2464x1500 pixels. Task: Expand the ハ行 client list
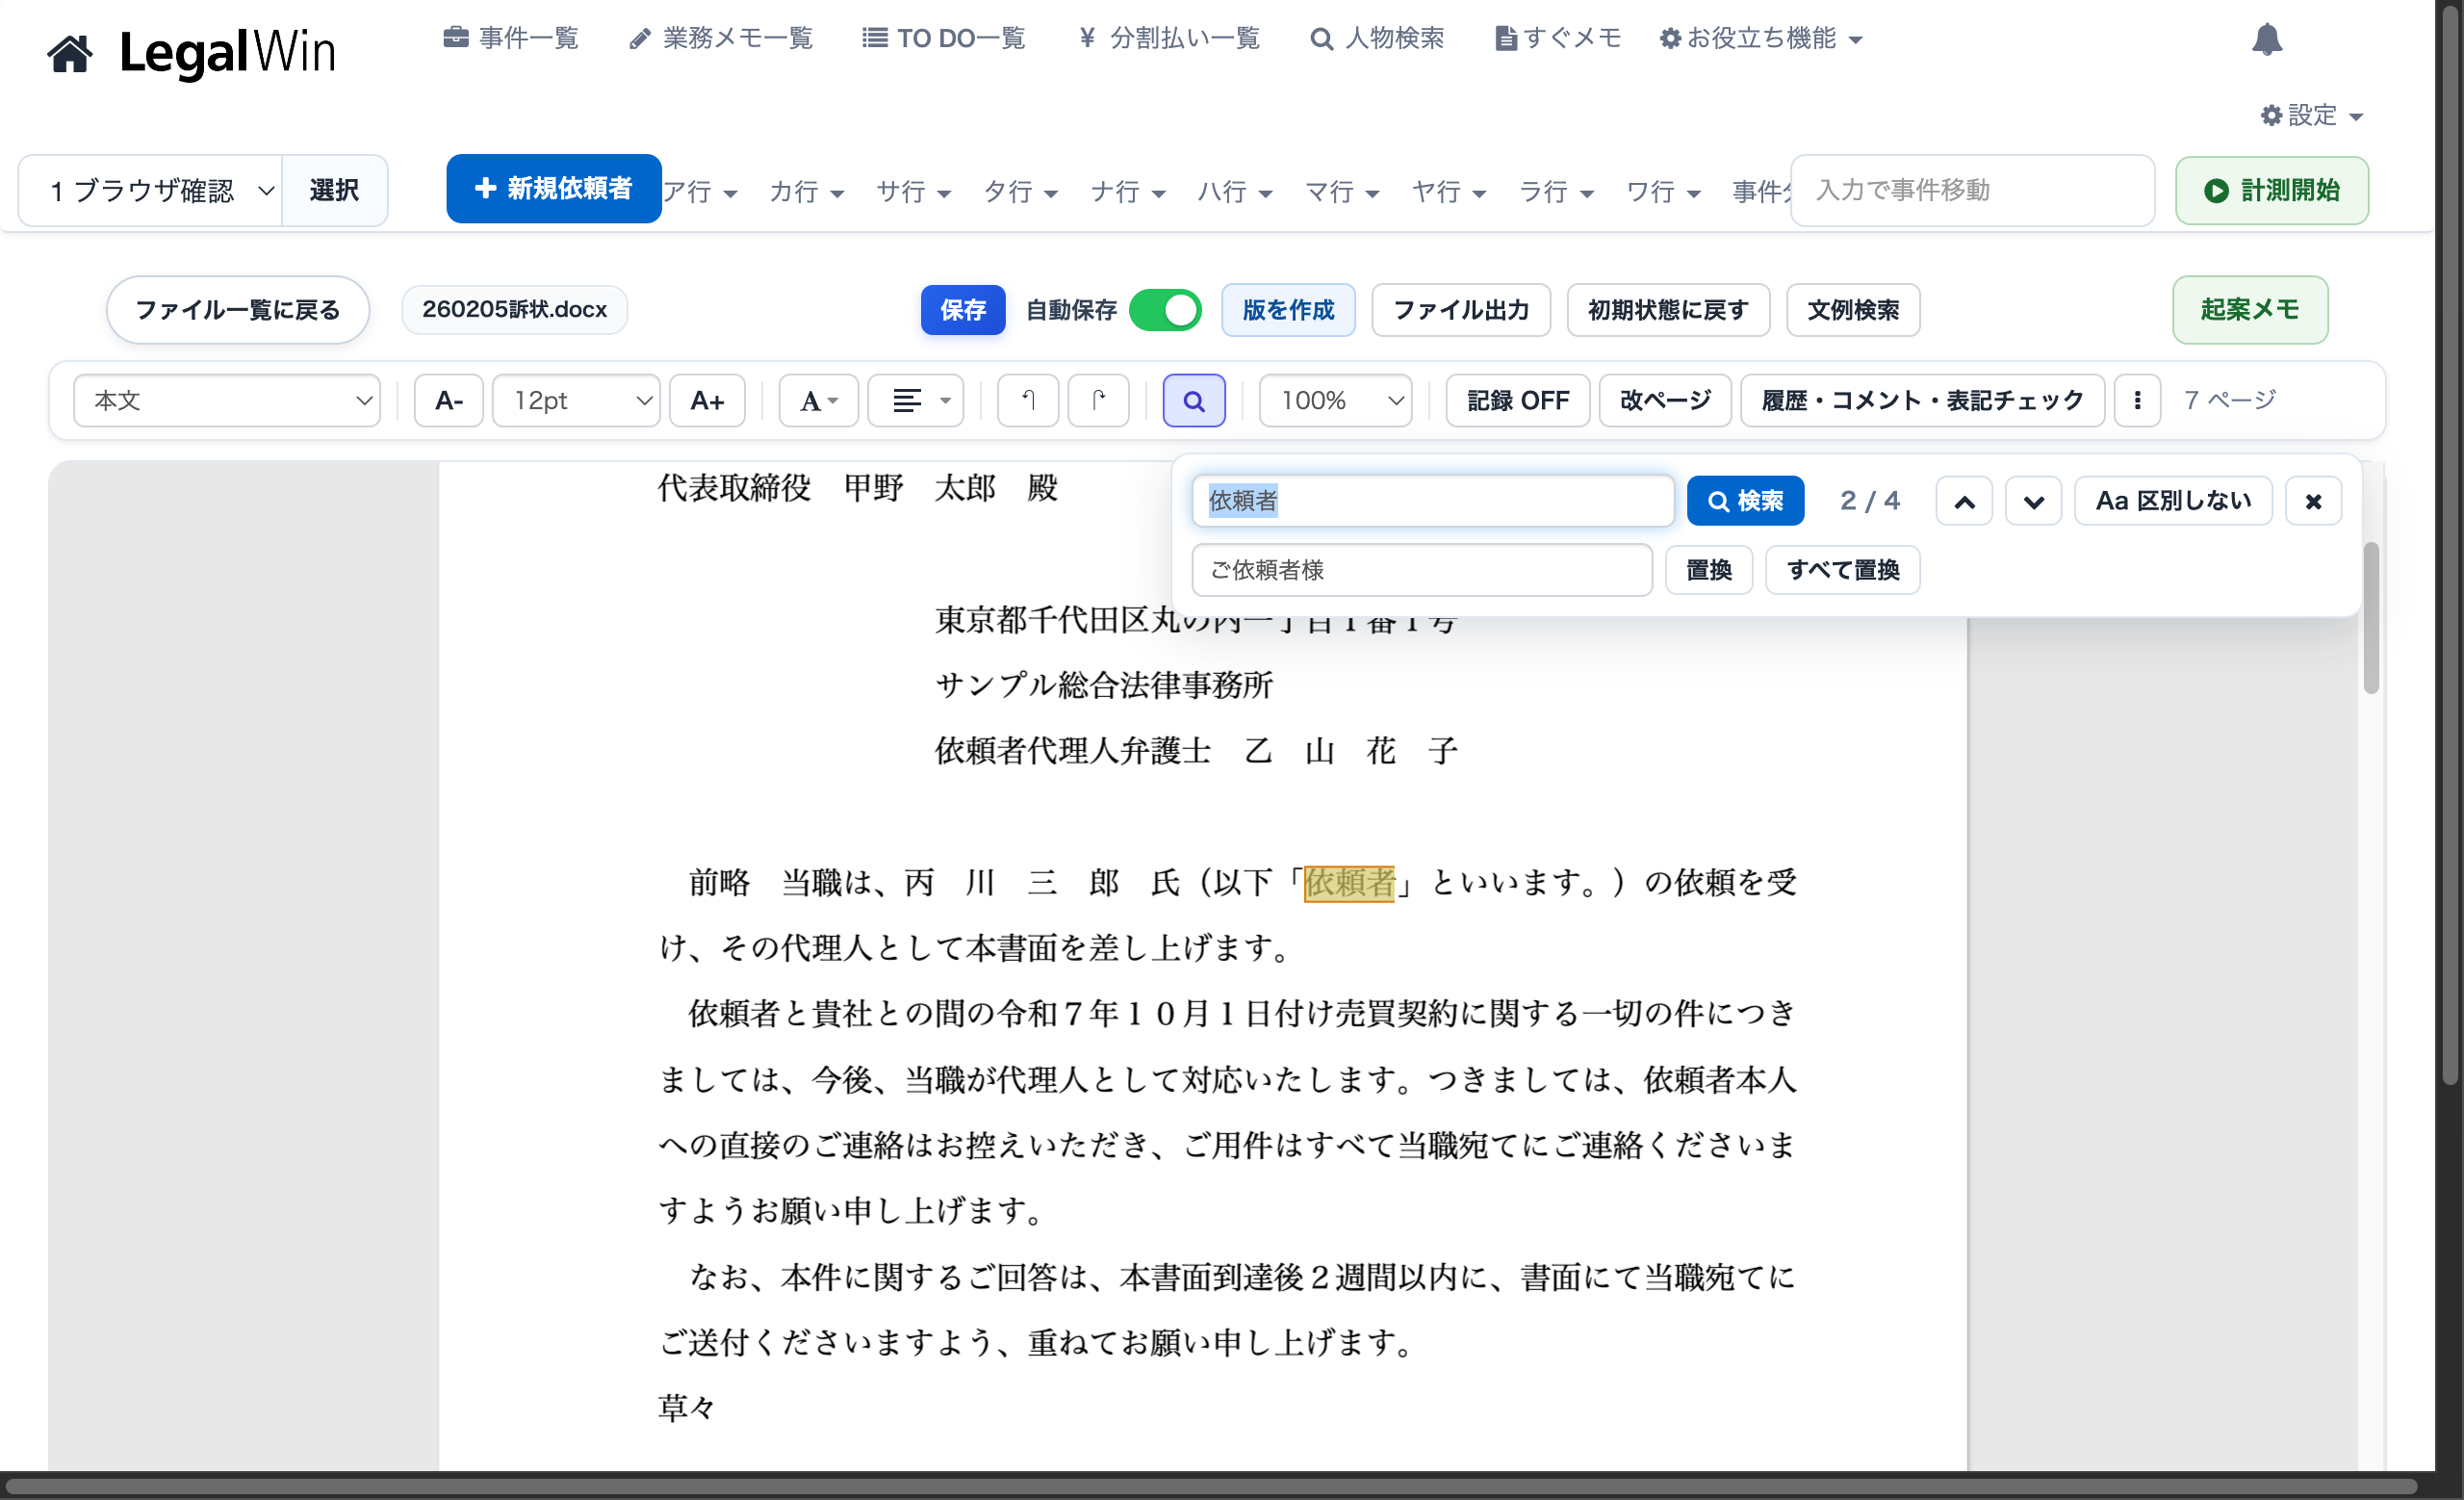(x=1234, y=191)
